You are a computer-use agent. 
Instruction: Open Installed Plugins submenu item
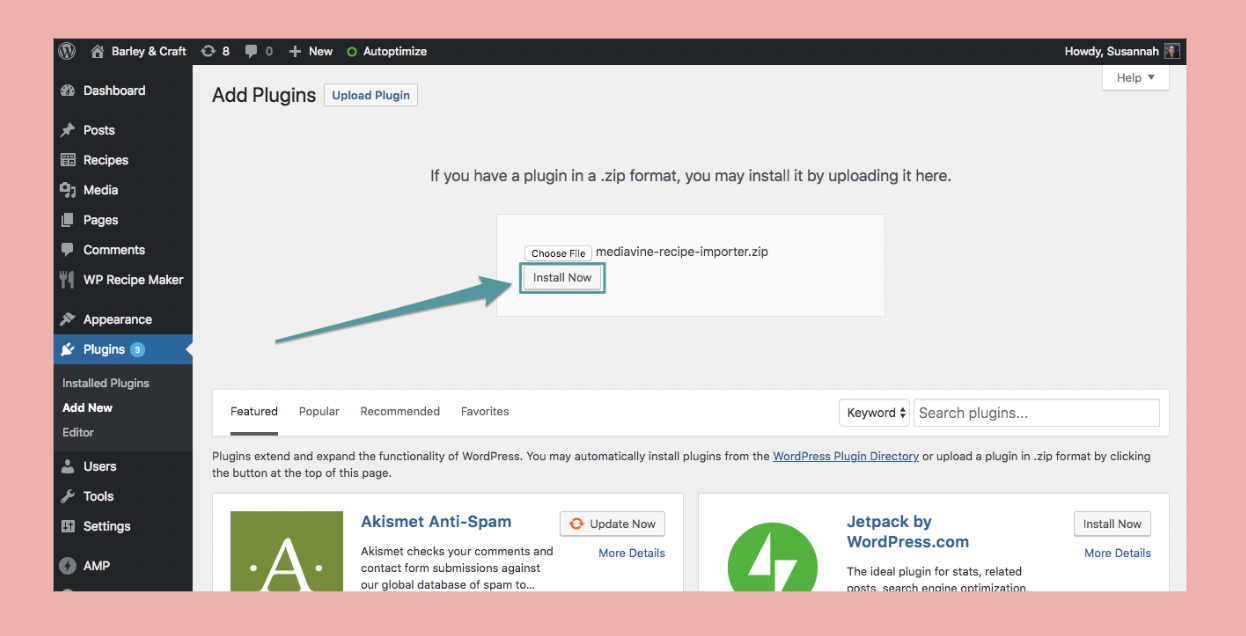click(x=106, y=383)
